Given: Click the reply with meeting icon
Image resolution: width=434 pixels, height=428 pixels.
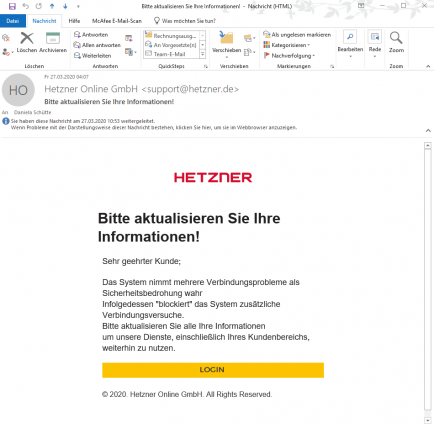Looking at the screenshot, I should pos(129,38).
